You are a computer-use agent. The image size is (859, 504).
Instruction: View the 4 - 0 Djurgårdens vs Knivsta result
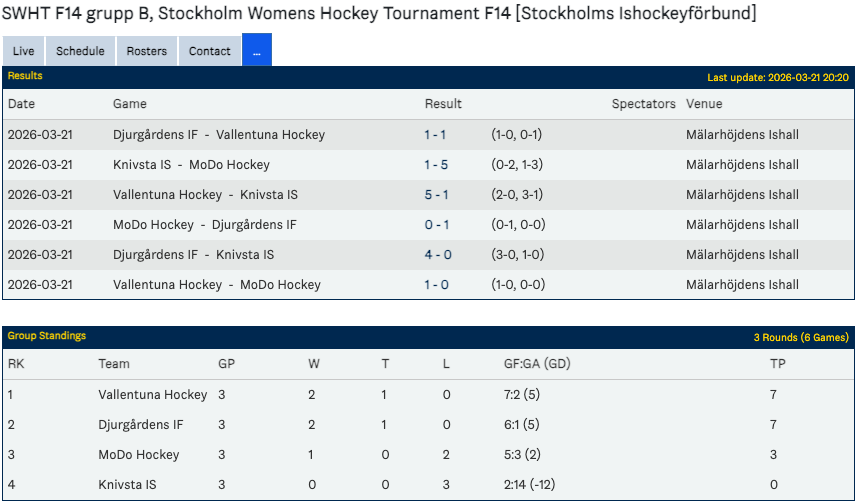pos(437,255)
